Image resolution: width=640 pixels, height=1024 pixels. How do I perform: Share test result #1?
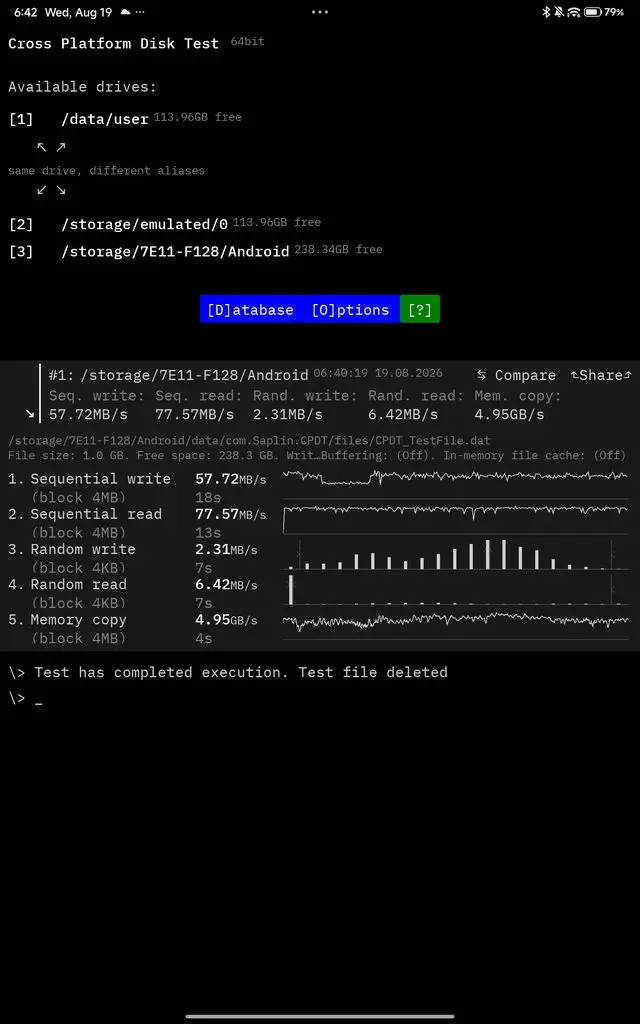click(x=601, y=376)
